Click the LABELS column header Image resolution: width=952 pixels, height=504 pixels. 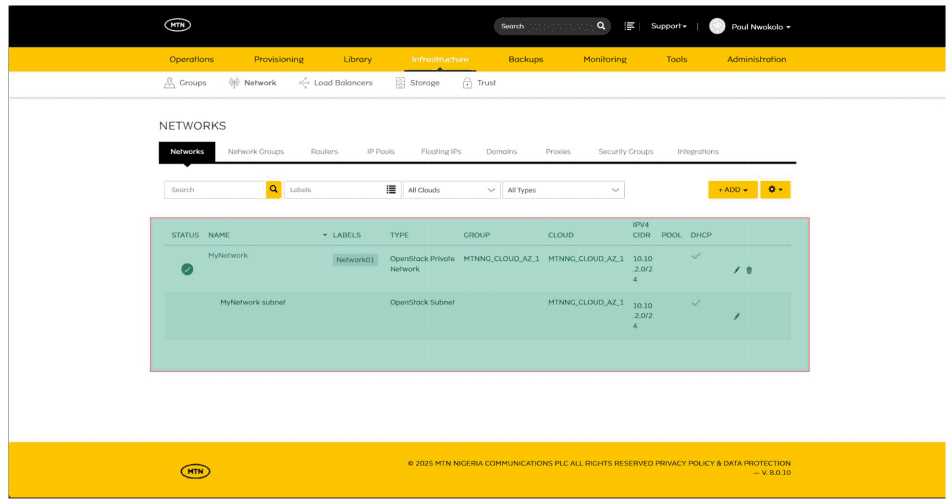(x=347, y=235)
